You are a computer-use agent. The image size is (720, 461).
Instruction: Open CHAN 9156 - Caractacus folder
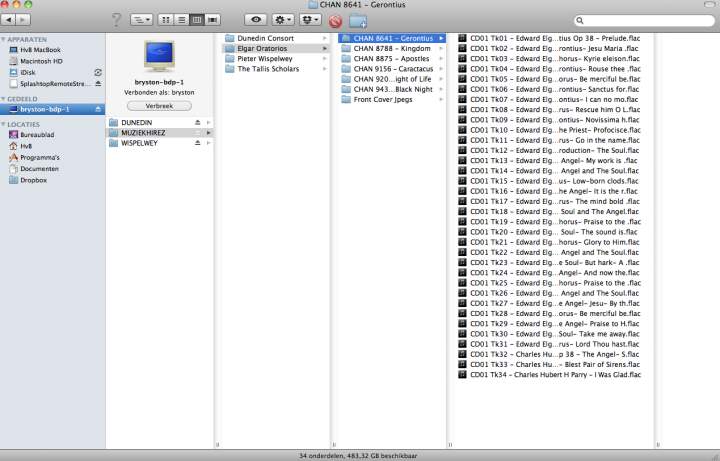(x=392, y=69)
